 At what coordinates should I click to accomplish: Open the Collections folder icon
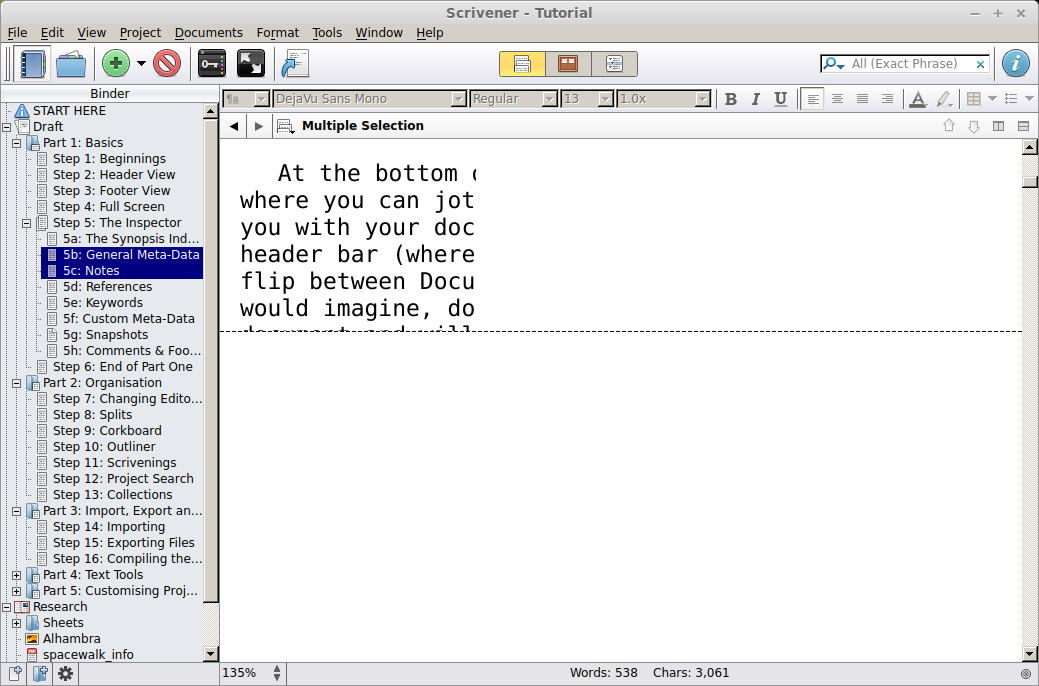(71, 64)
